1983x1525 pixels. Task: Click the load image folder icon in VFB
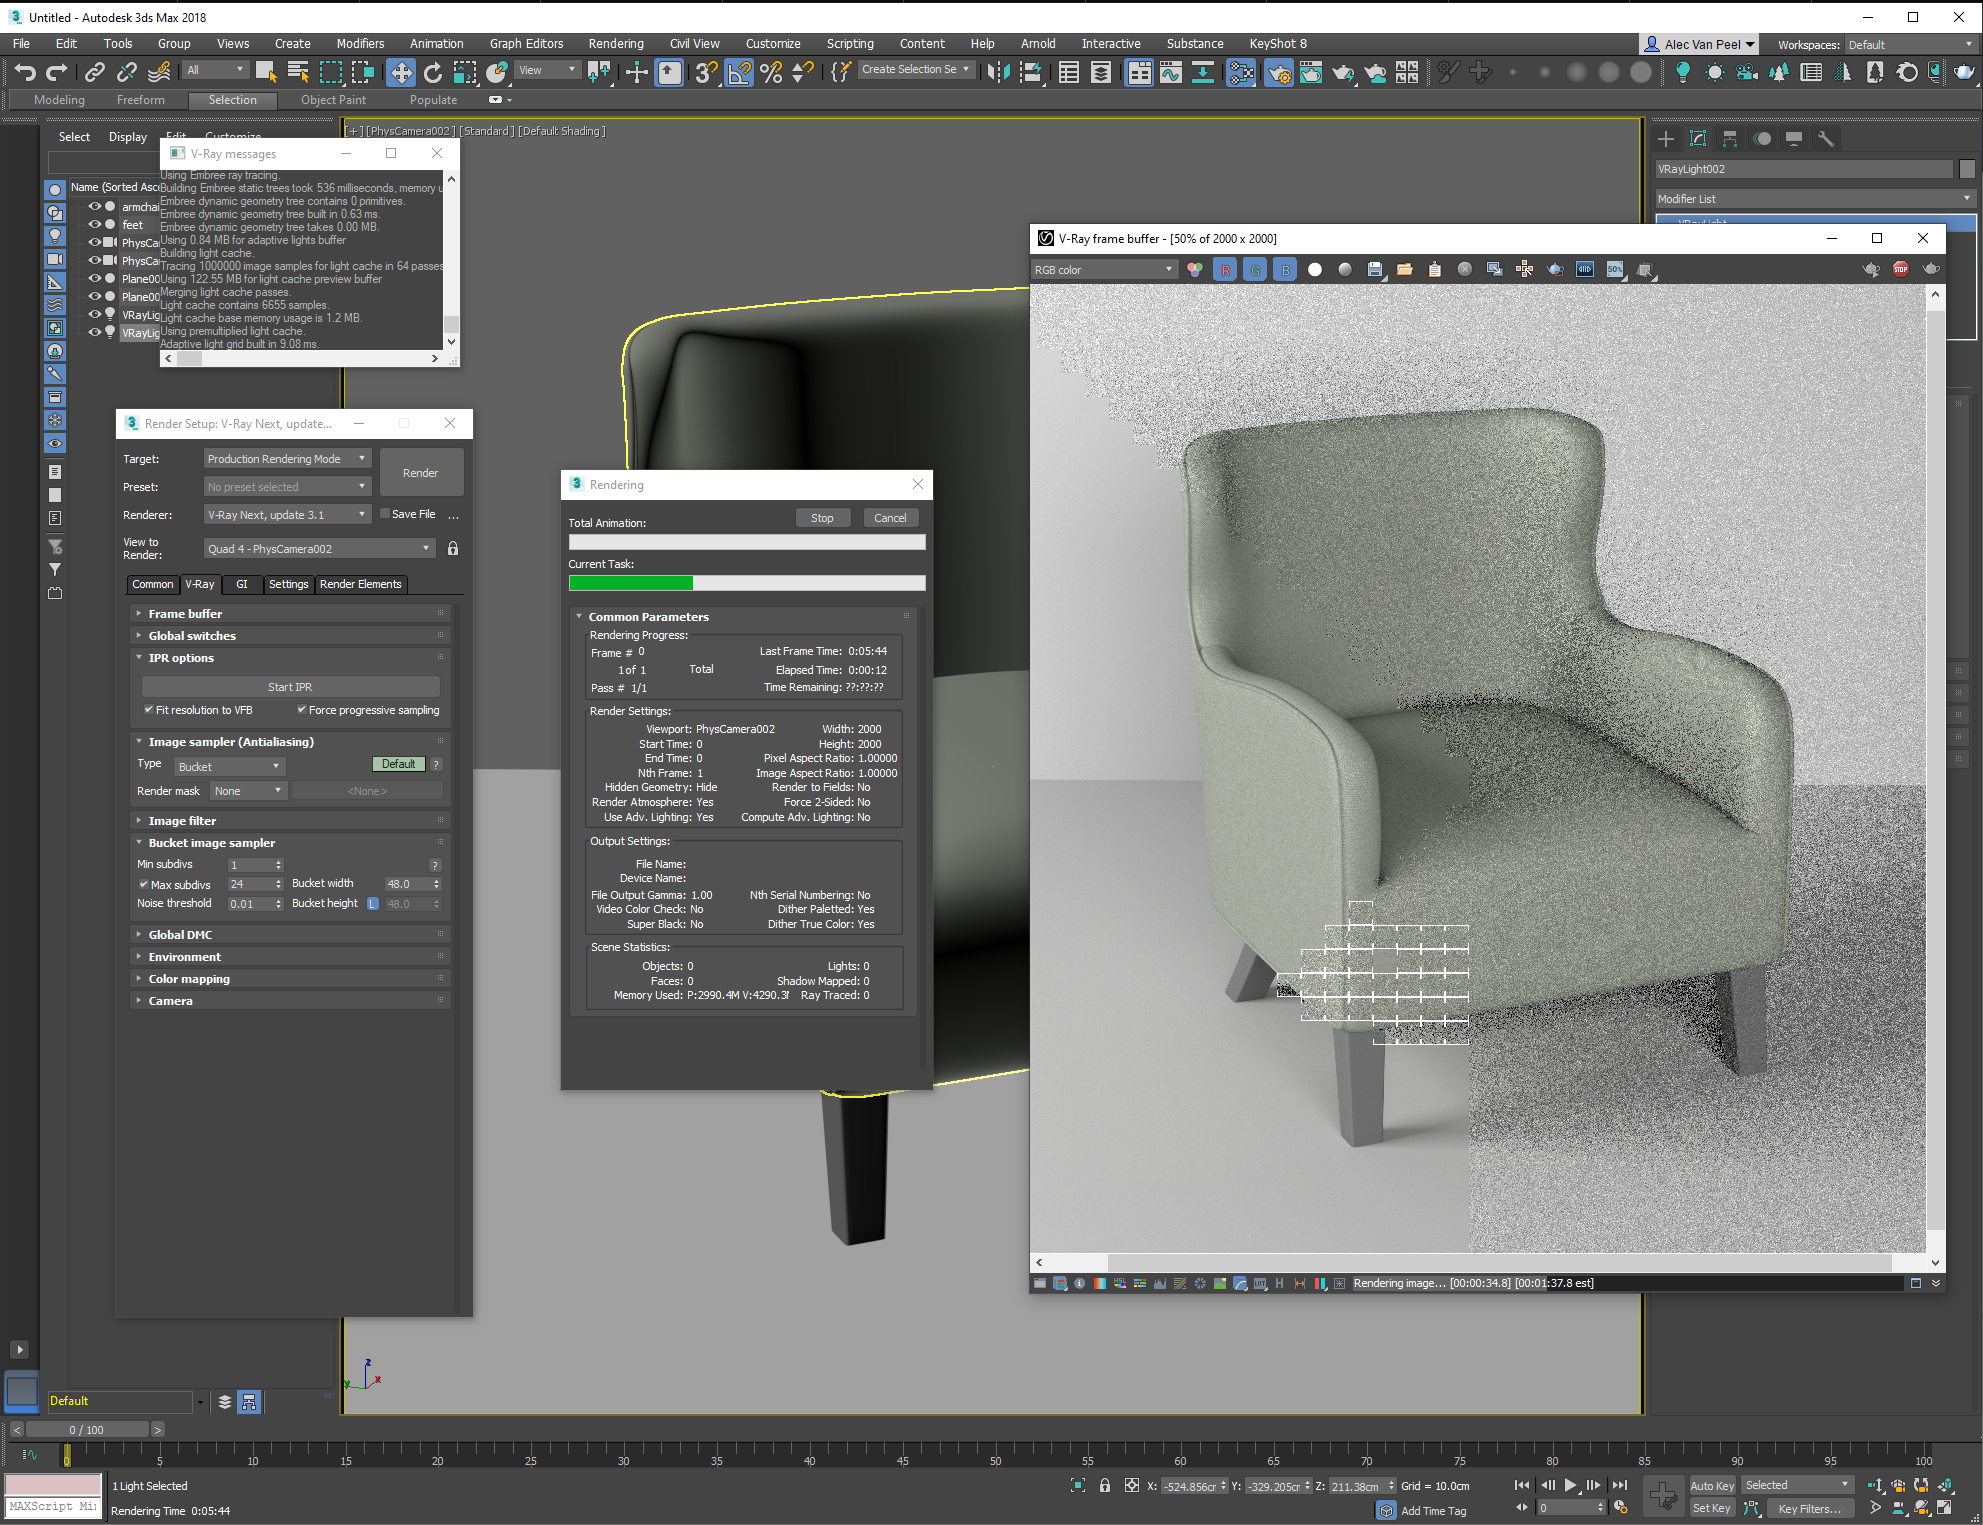pyautogui.click(x=1405, y=270)
